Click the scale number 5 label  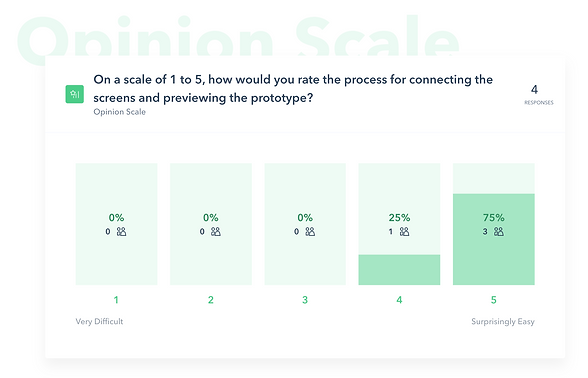pos(494,300)
